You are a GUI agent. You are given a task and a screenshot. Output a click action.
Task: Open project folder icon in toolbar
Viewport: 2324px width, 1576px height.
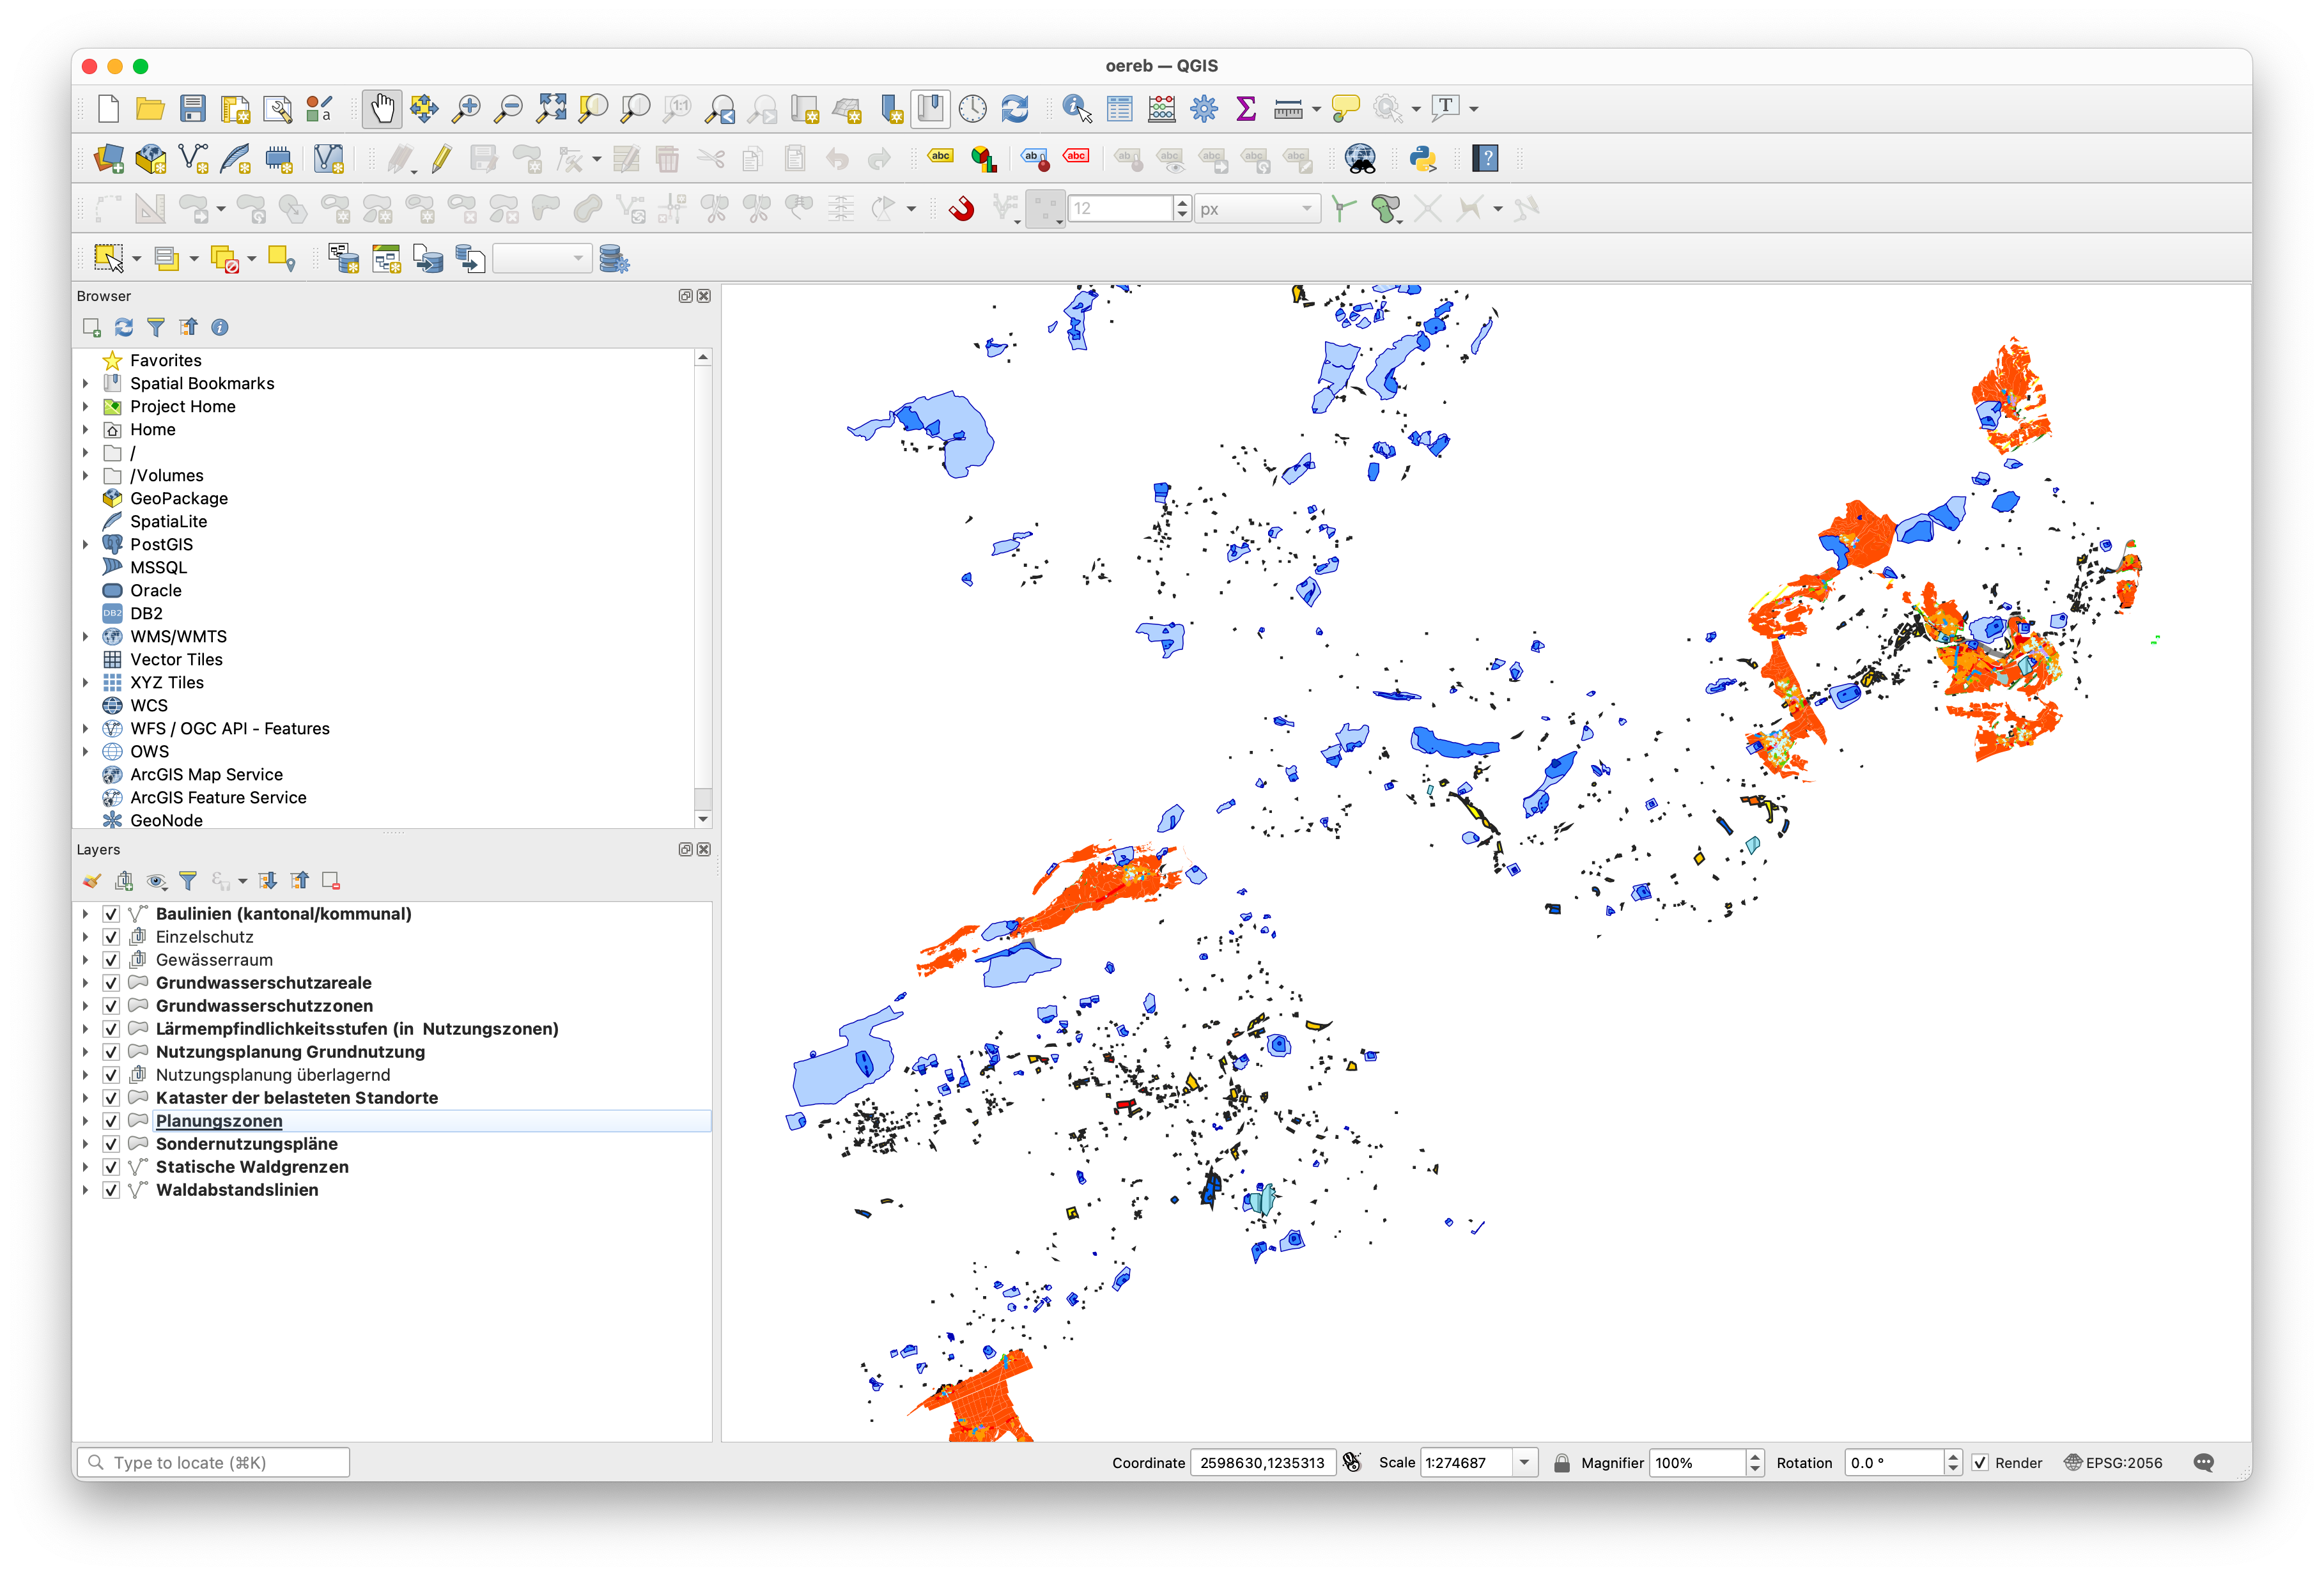pyautogui.click(x=150, y=108)
